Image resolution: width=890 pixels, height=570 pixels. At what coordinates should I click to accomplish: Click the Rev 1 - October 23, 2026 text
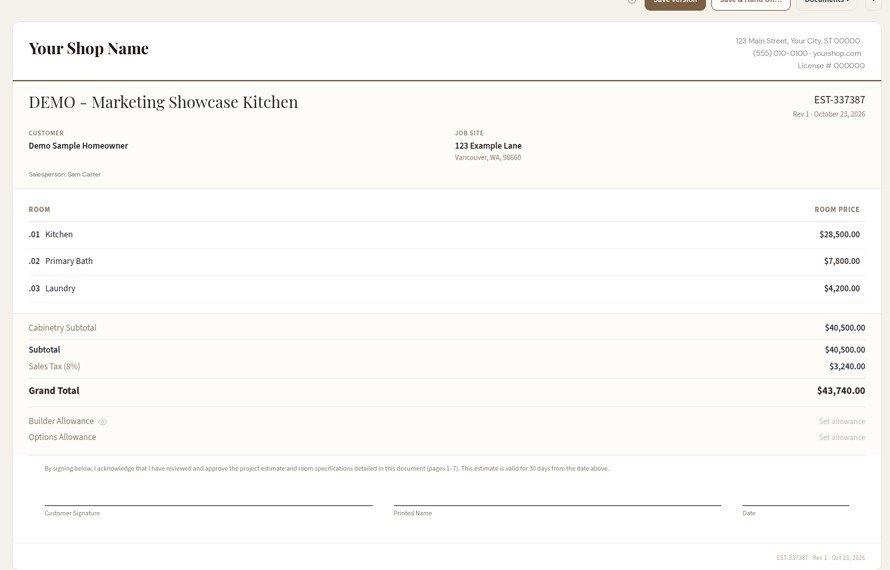tap(829, 114)
